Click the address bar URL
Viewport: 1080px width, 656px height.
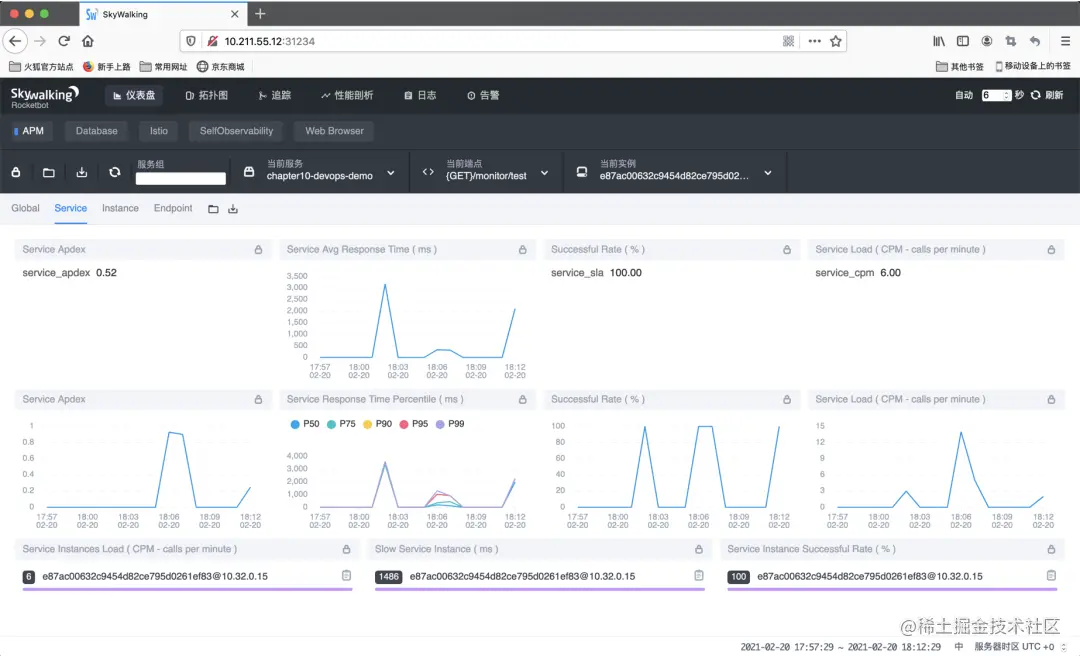[x=269, y=41]
